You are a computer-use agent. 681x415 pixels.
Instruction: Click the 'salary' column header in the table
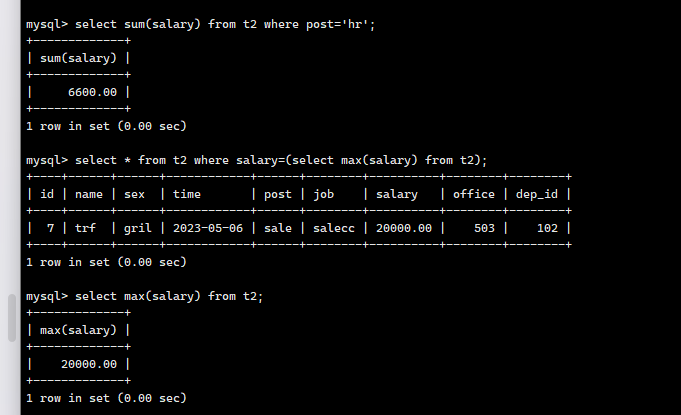click(x=397, y=194)
